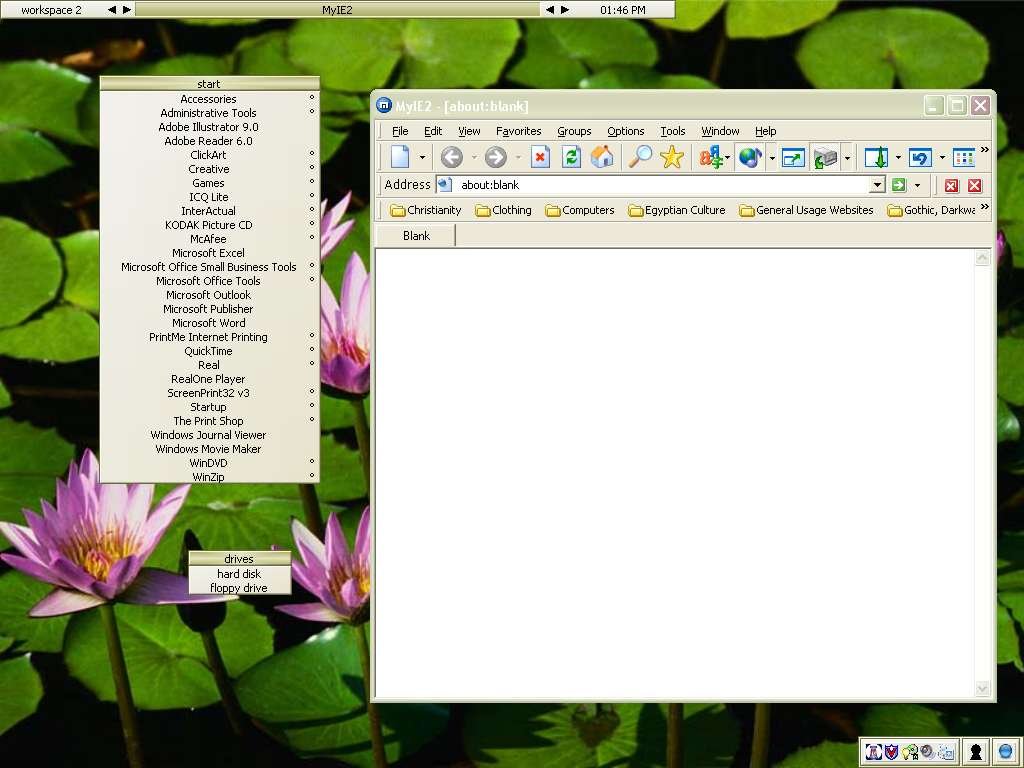Click the green Go arrow beside address bar
This screenshot has height=768, width=1024.
tap(899, 185)
